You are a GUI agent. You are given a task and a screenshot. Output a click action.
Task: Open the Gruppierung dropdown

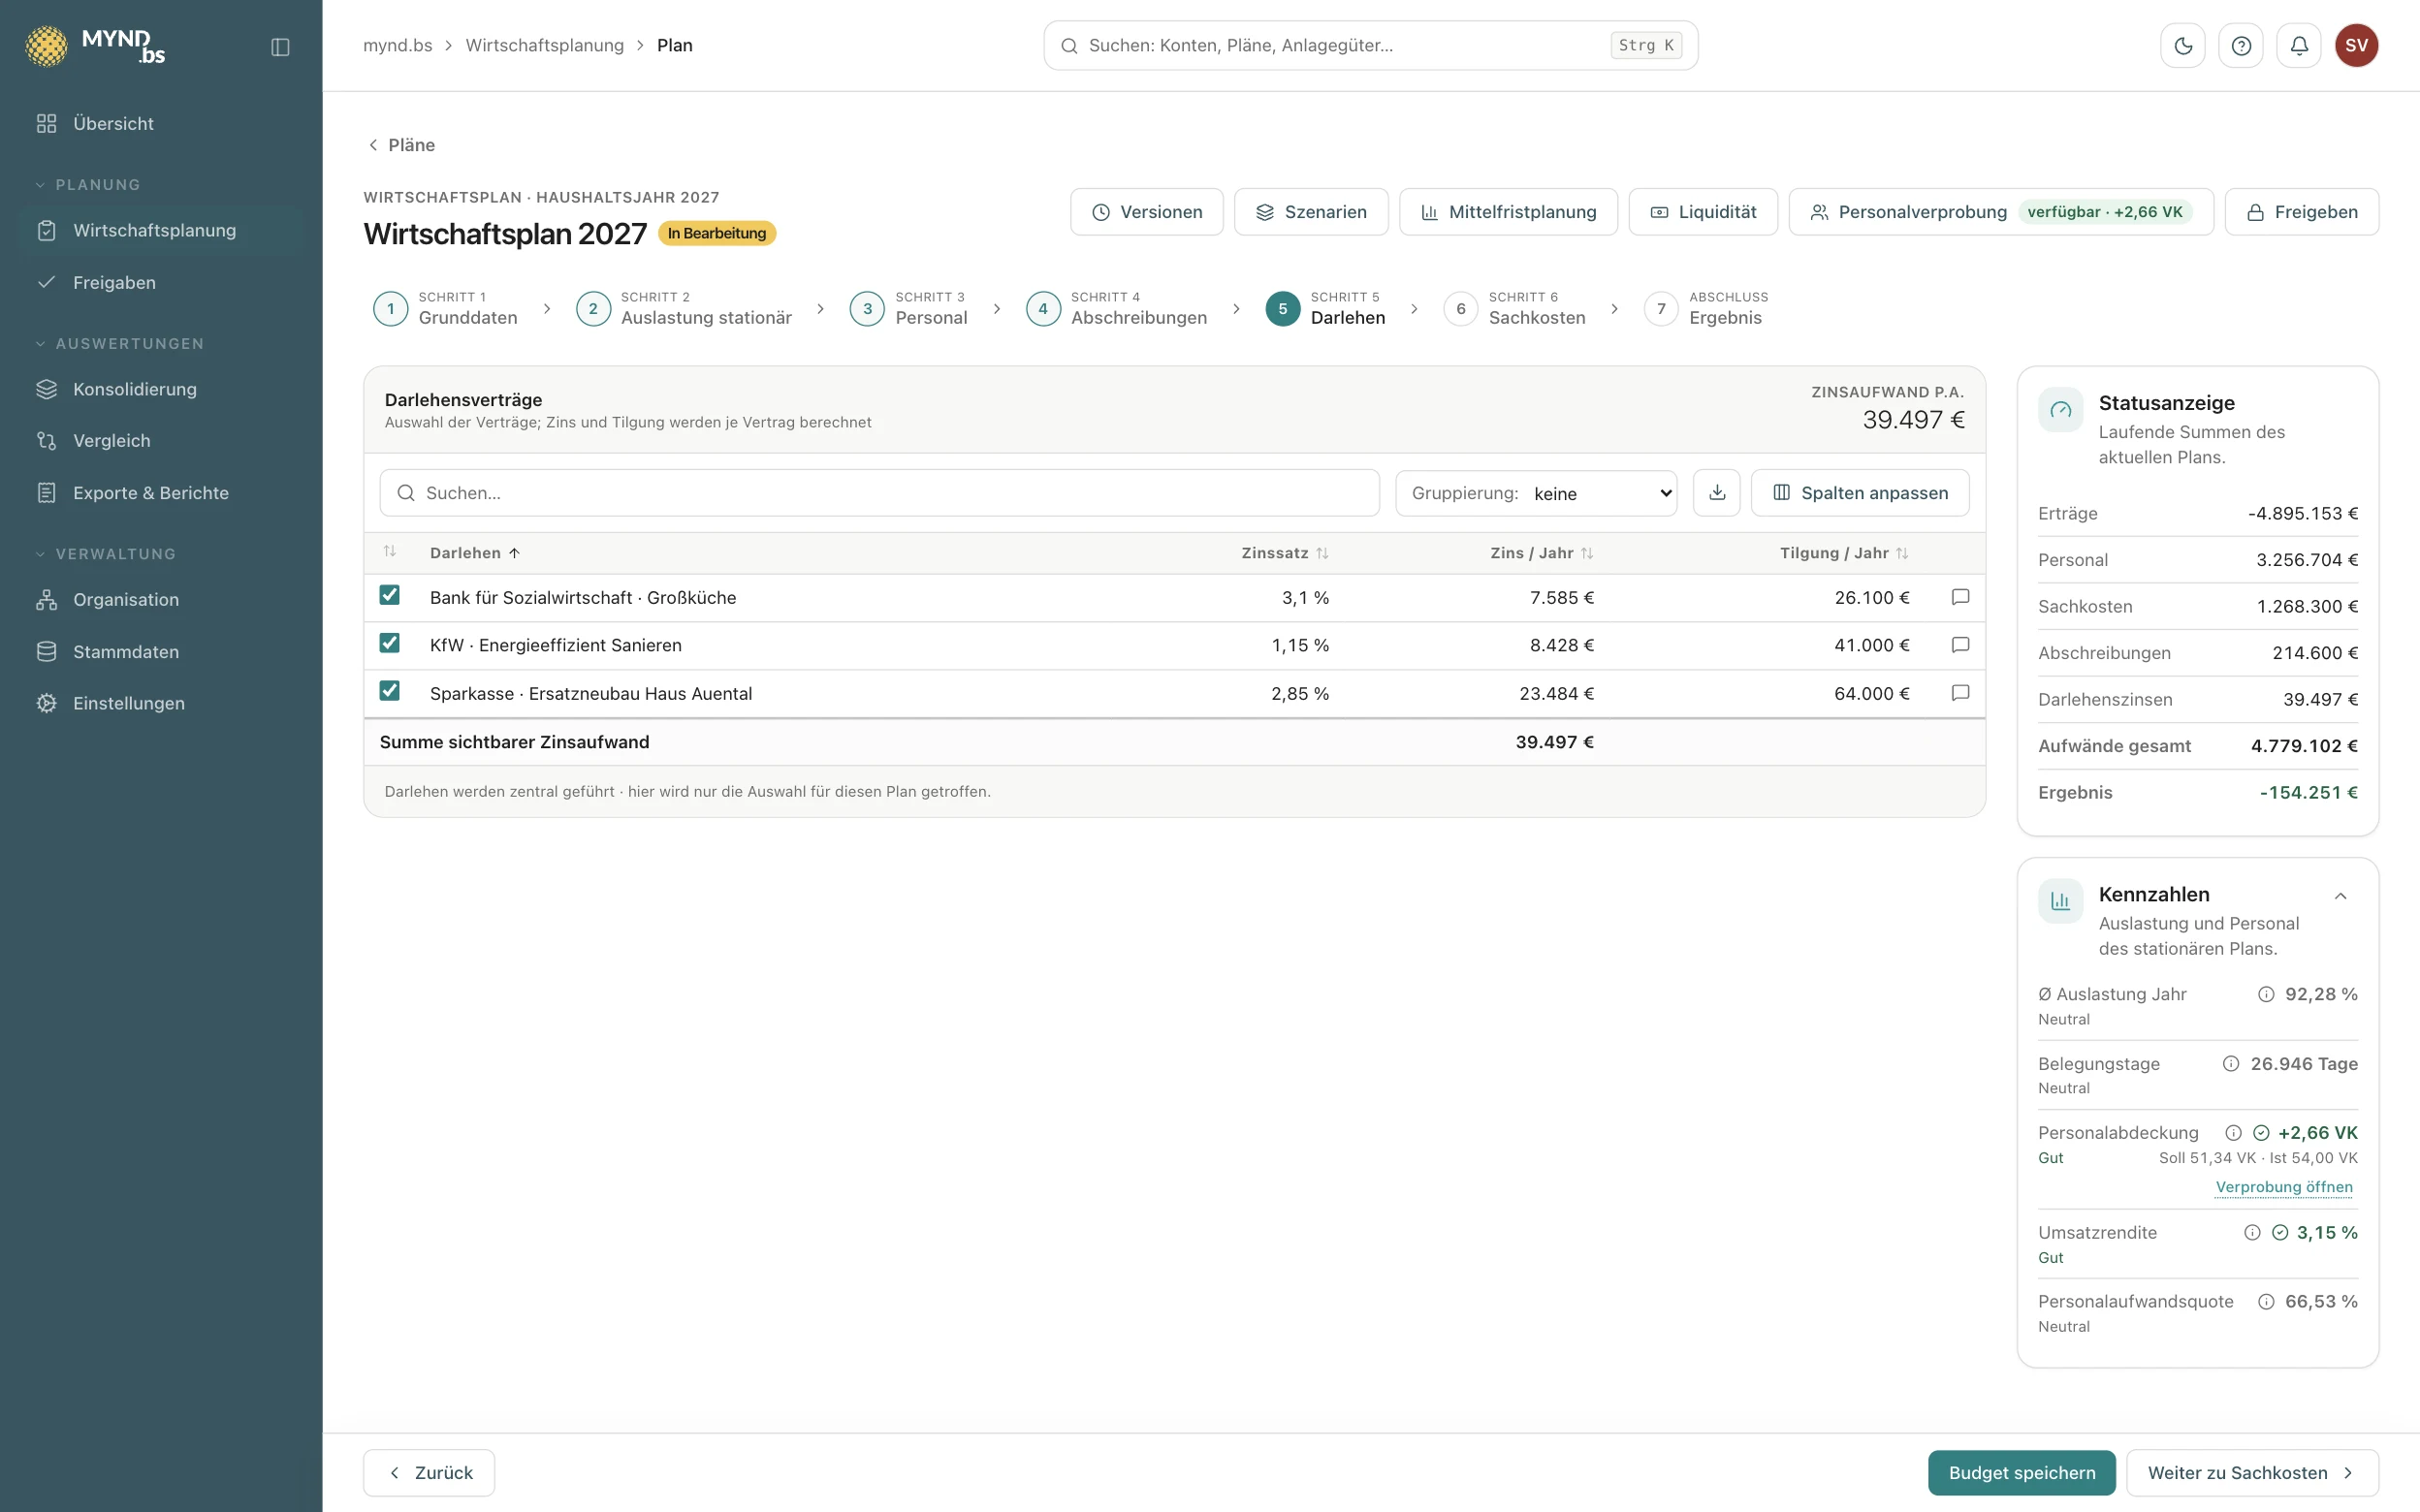pos(1536,493)
